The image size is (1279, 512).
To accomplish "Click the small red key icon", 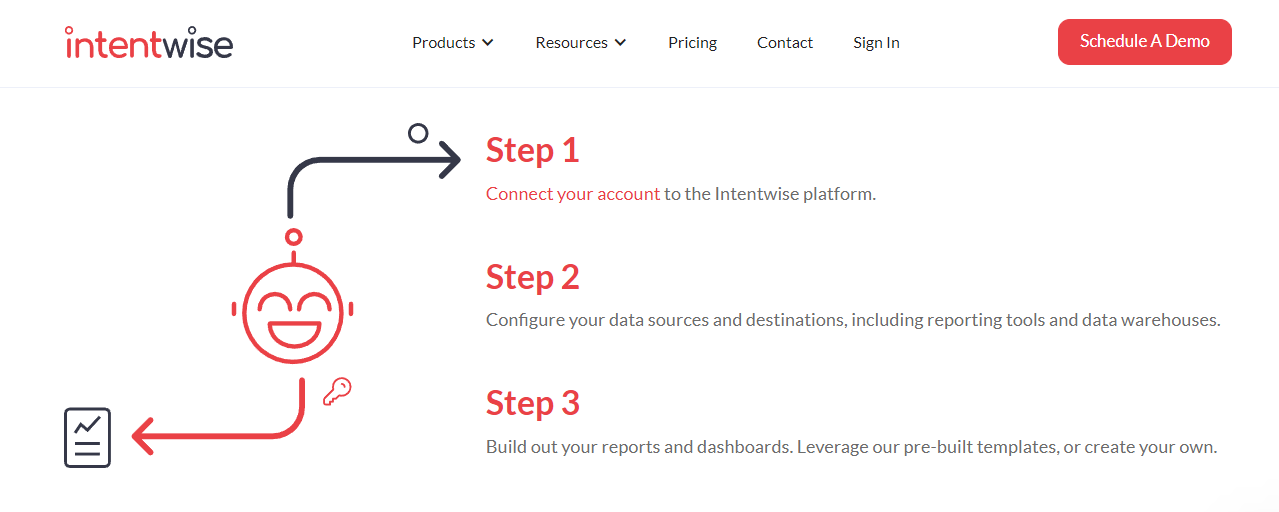I will pos(337,391).
